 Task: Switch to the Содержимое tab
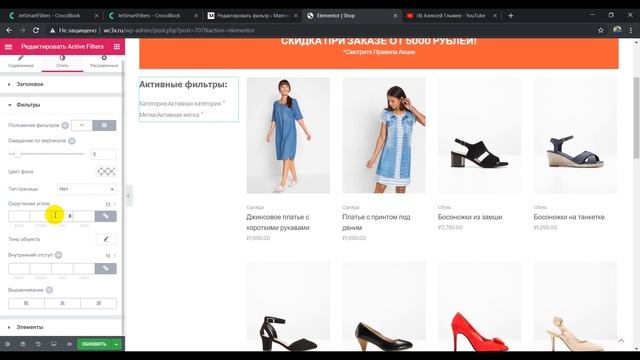[x=21, y=62]
